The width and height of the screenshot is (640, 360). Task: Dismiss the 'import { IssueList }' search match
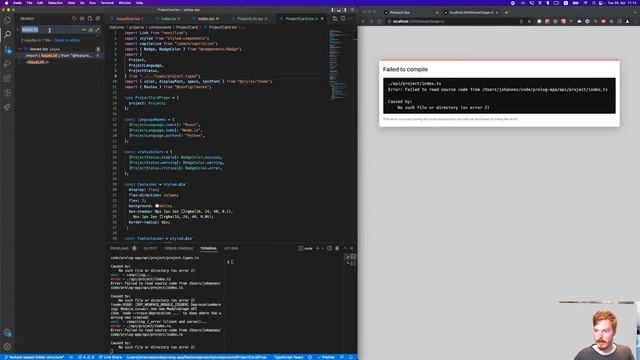click(98, 56)
